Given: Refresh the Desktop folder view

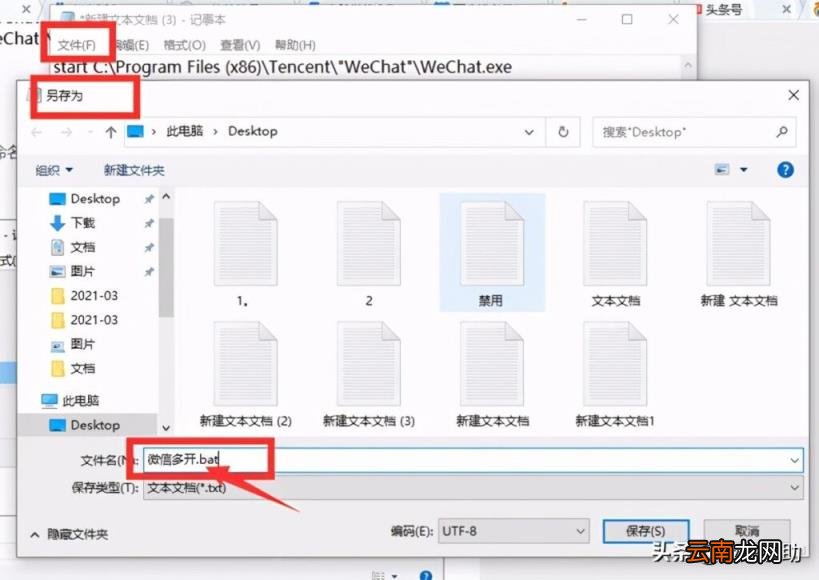Looking at the screenshot, I should (x=563, y=132).
